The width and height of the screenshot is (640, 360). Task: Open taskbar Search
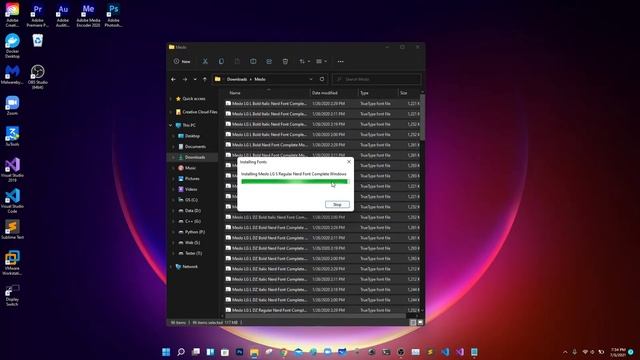(x=181, y=352)
